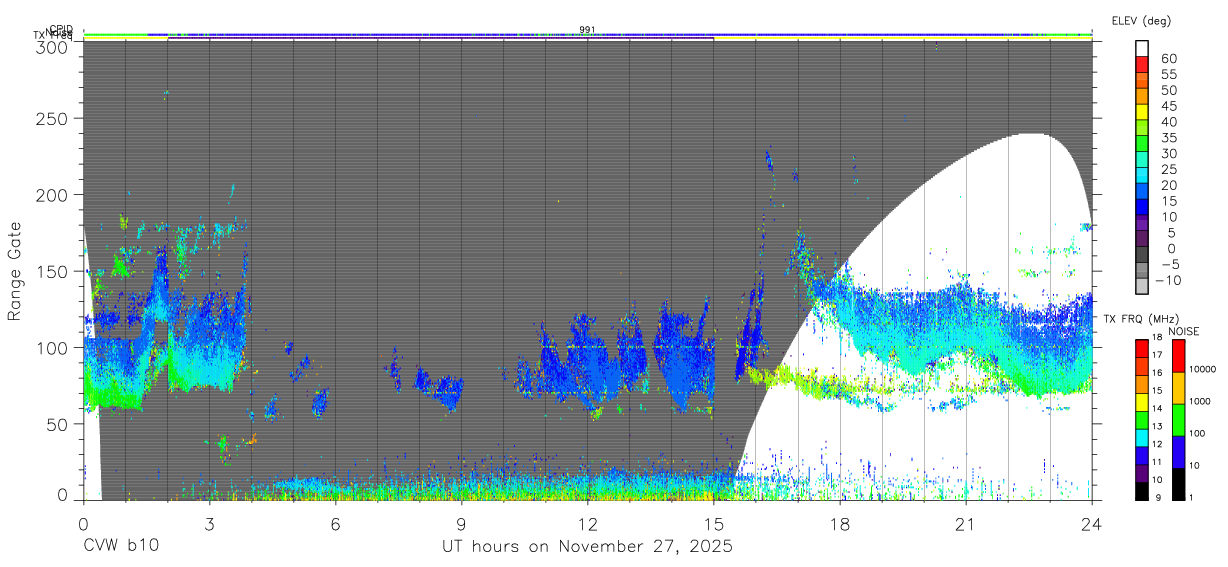Click the red swatch in ELEV color bar
Image resolution: width=1228 pixels, height=567 pixels.
pyautogui.click(x=1142, y=66)
